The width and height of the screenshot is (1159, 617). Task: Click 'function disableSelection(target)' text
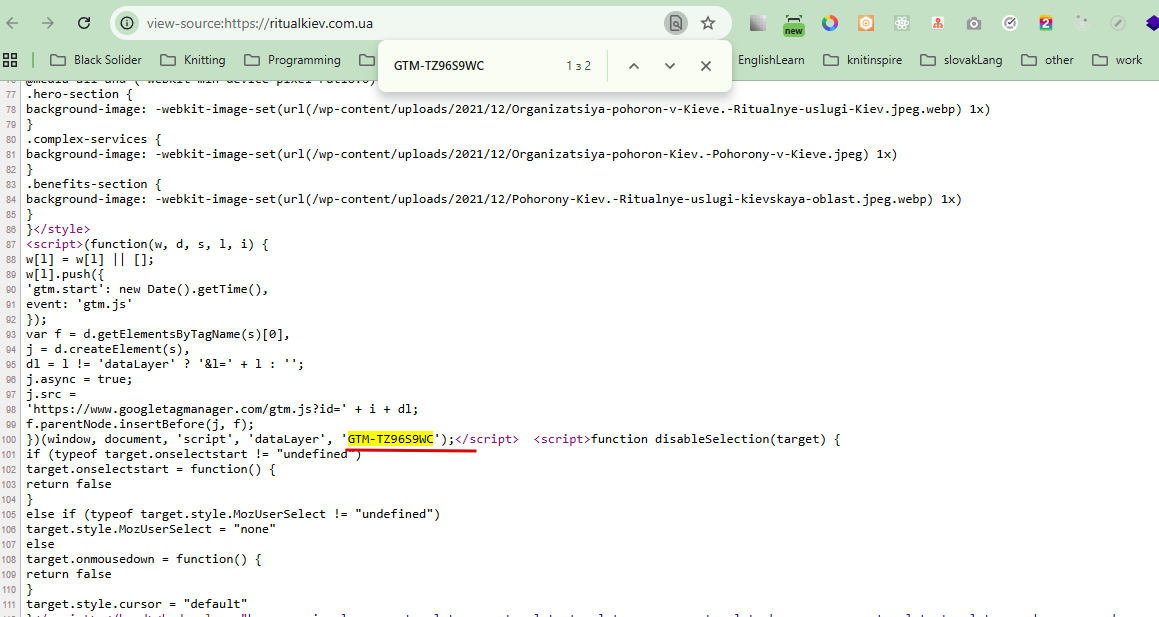709,439
